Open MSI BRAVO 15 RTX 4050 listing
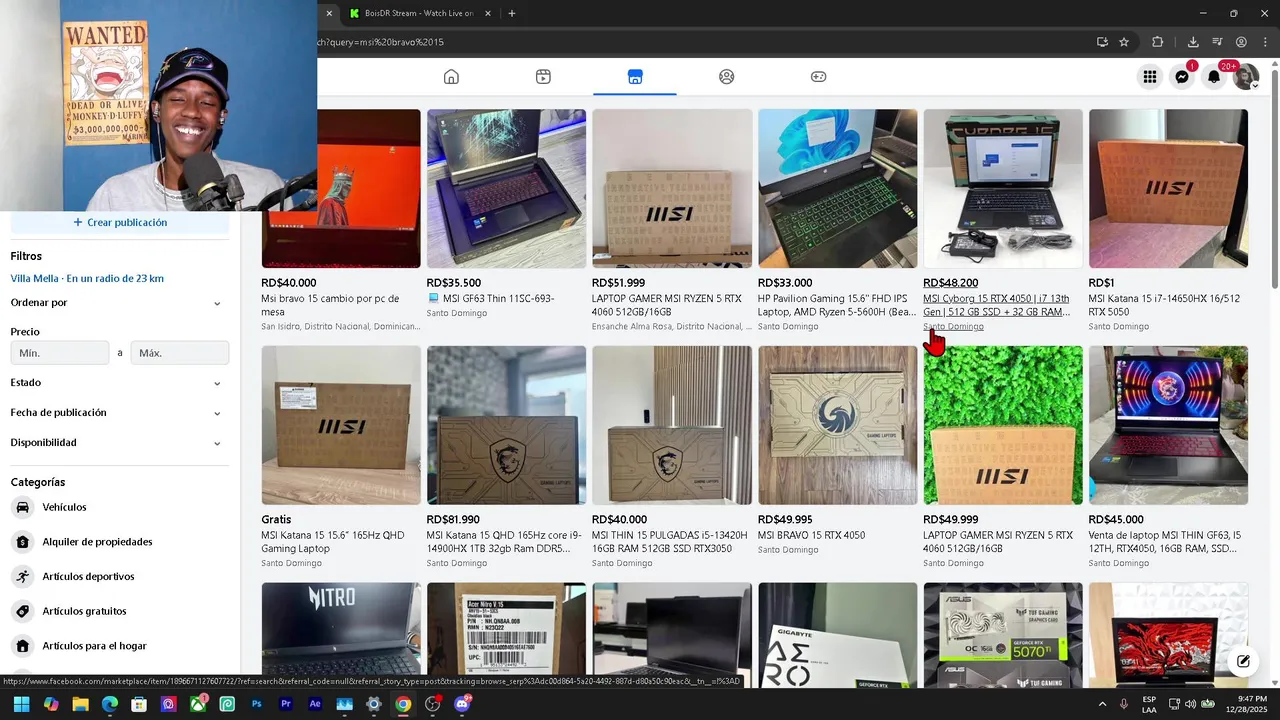The width and height of the screenshot is (1280, 720). pos(837,450)
